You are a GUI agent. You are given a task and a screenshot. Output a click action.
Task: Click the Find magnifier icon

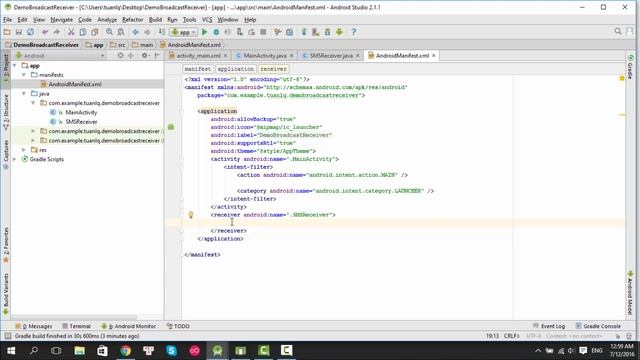109,32
